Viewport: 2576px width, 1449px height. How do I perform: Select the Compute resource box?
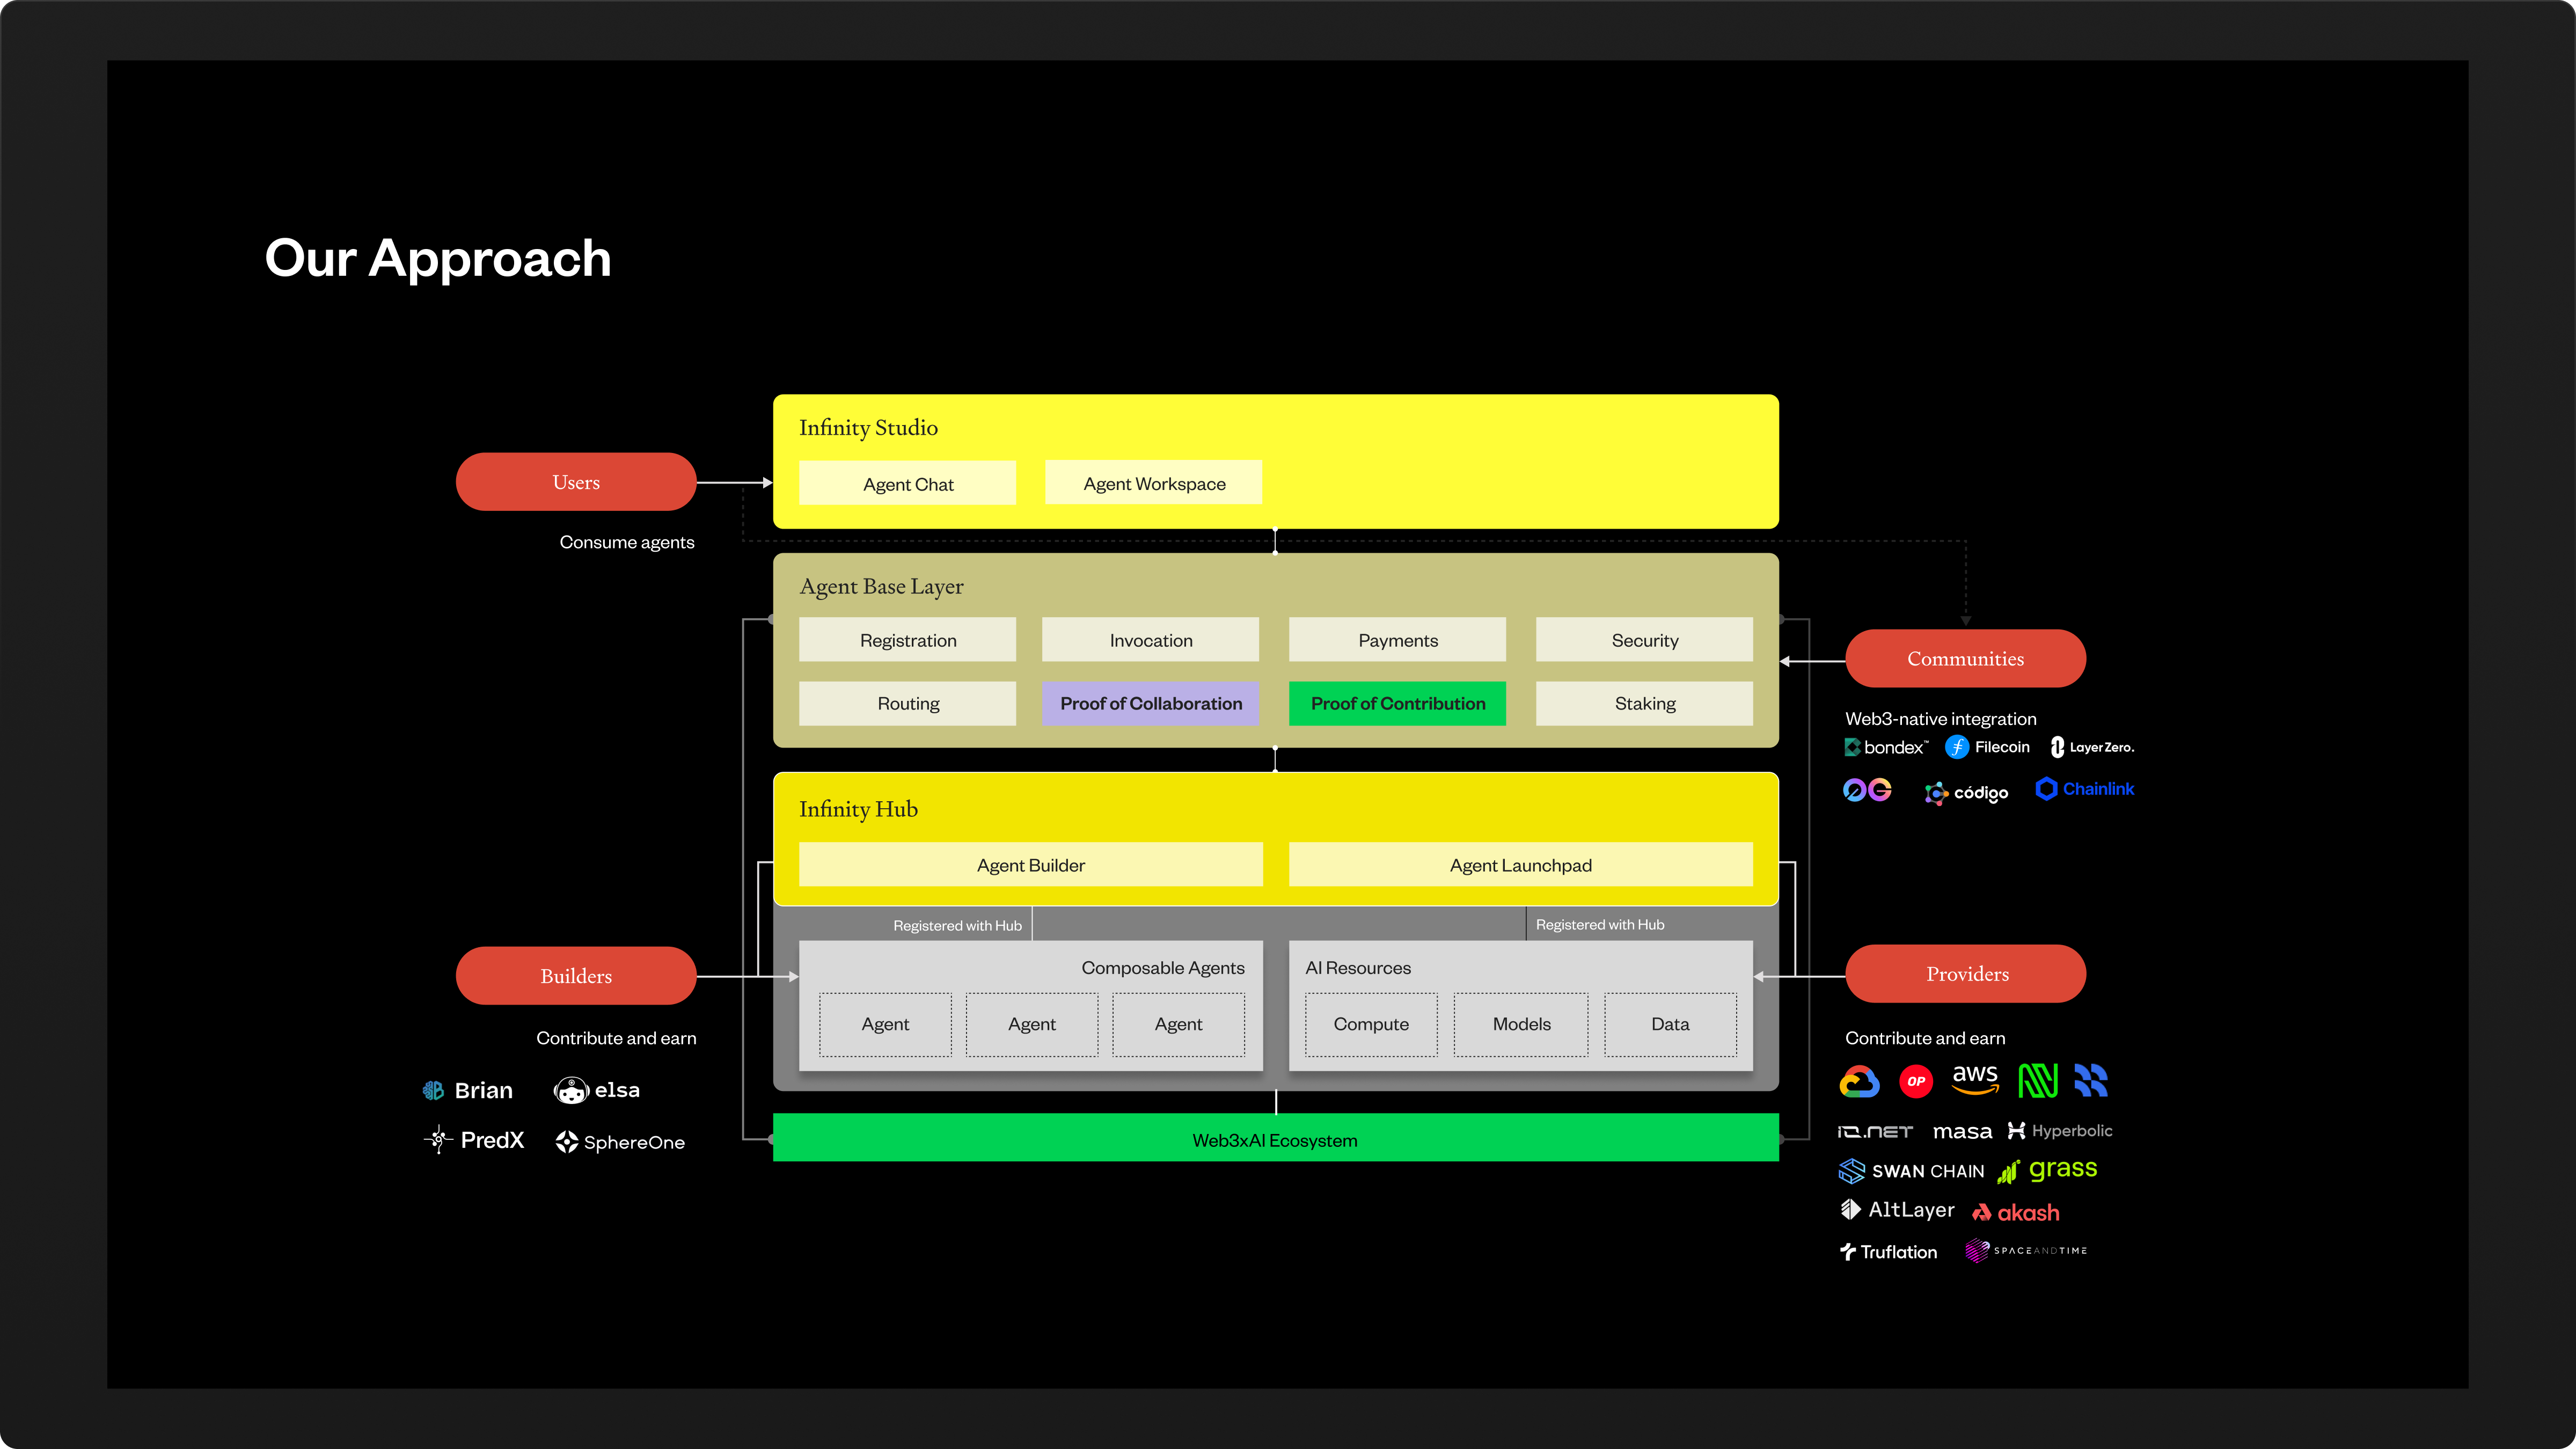[1371, 1024]
